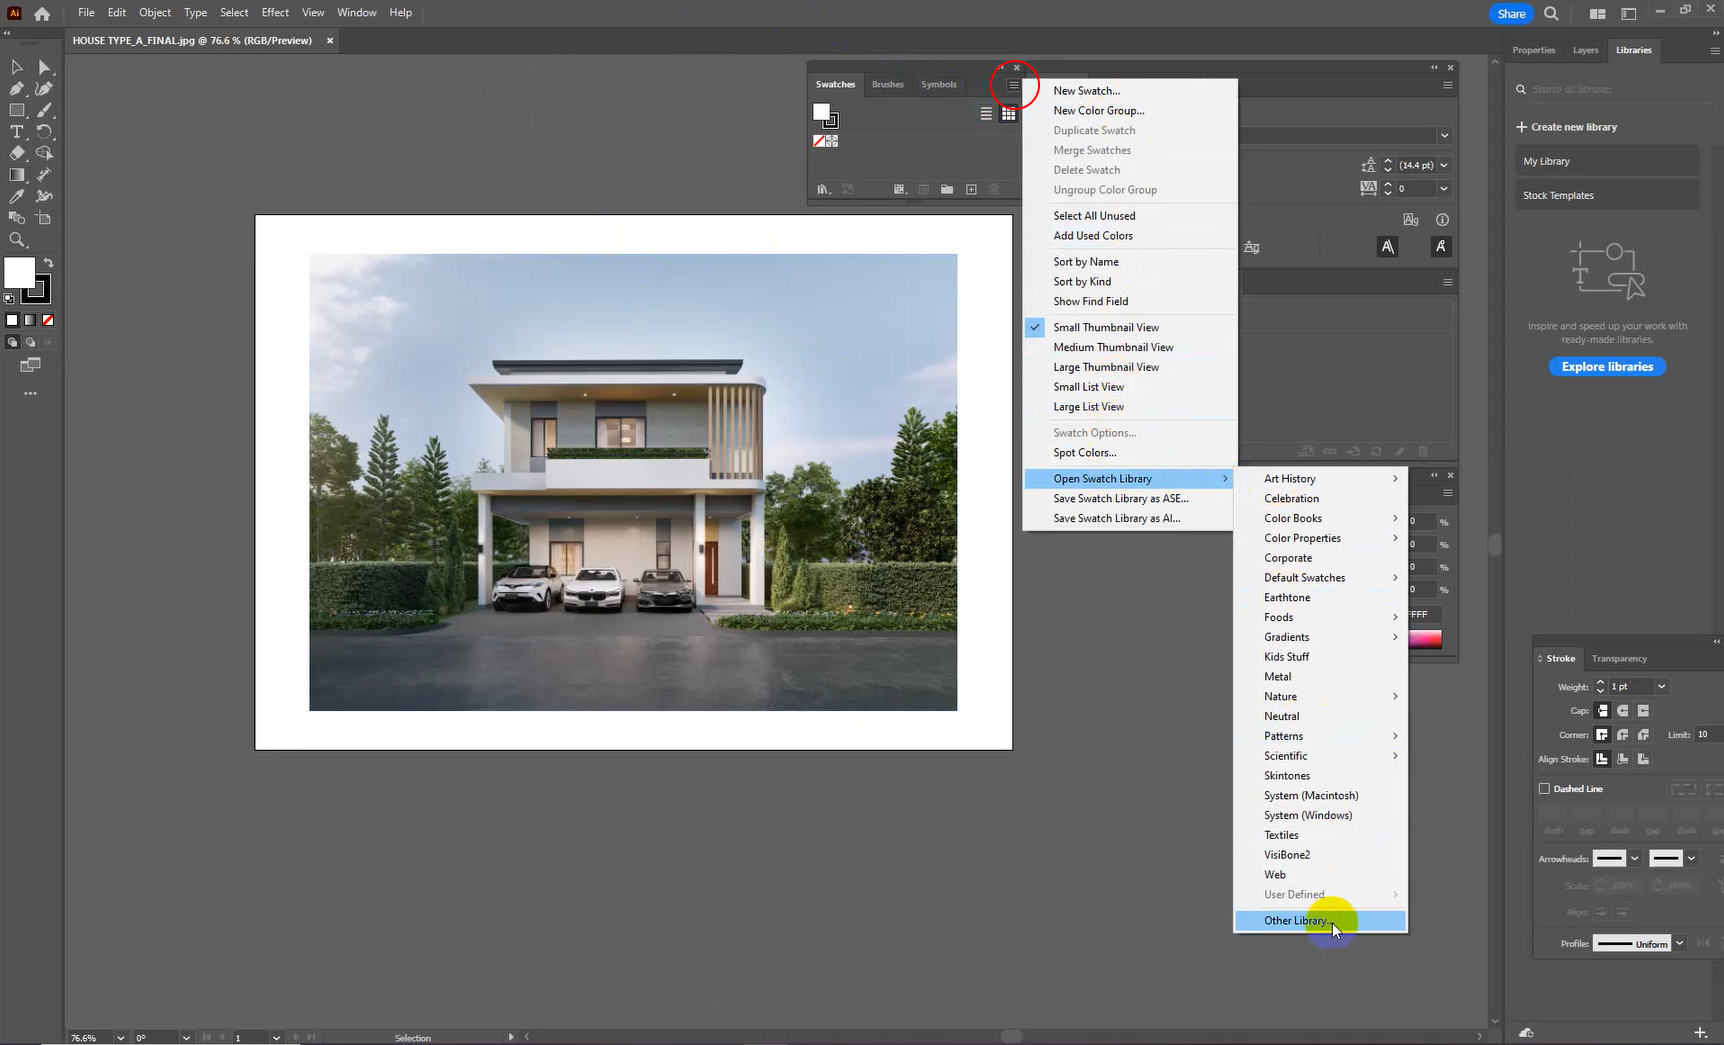The width and height of the screenshot is (1724, 1045).
Task: Open the stroke Profile dropdown
Action: pyautogui.click(x=1679, y=943)
